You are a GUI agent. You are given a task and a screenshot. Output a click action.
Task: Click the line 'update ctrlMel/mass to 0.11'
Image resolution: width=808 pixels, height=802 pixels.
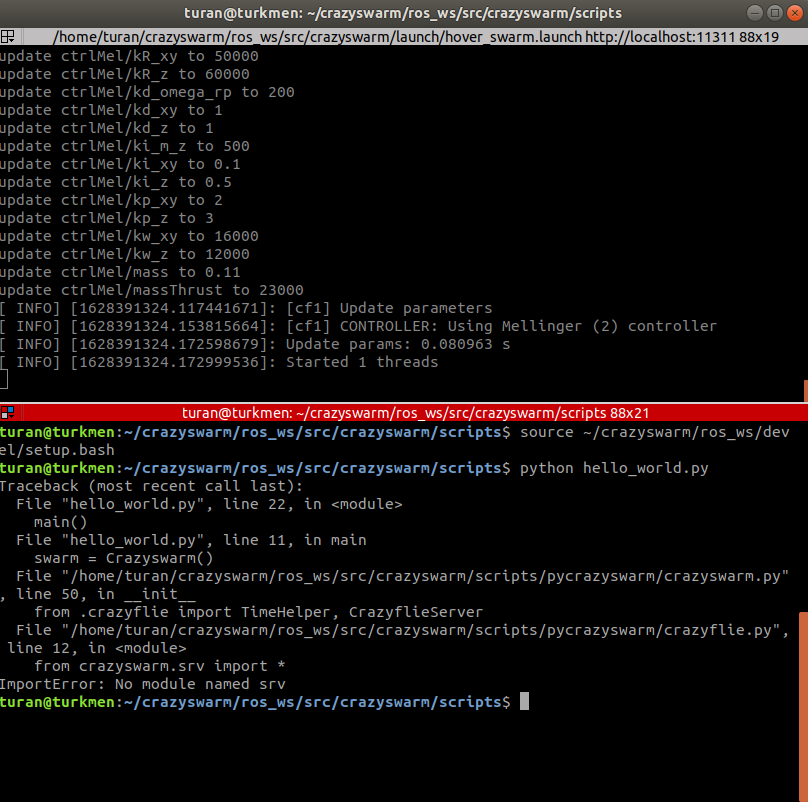120,273
